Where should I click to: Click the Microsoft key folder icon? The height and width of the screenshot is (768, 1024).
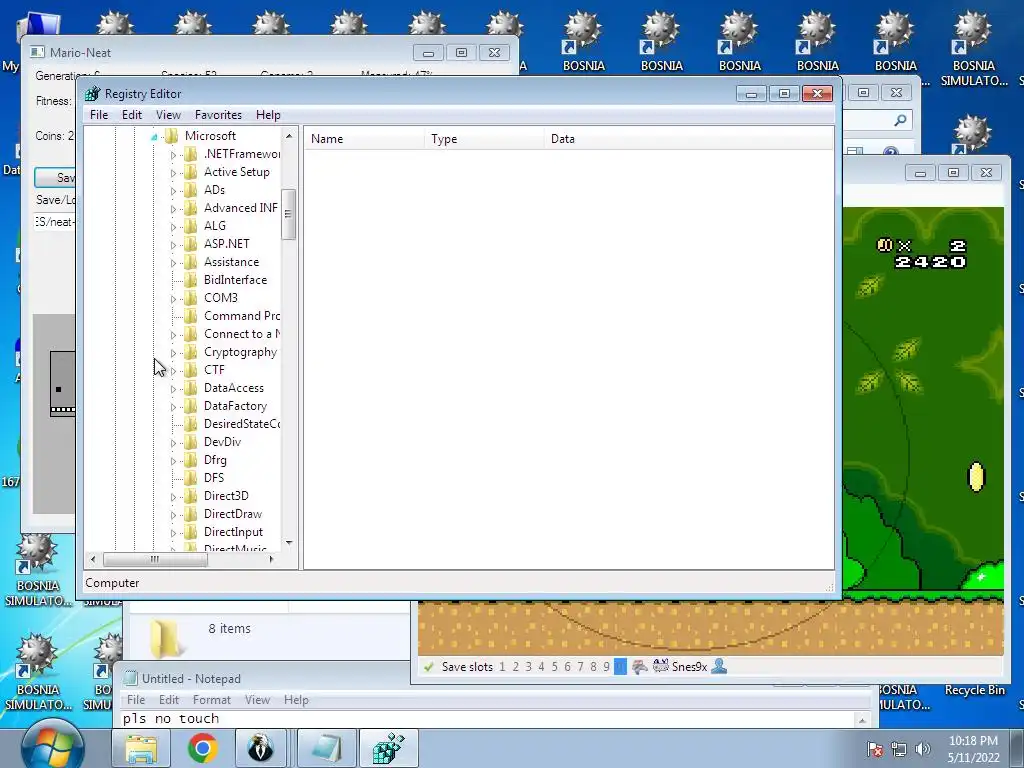click(x=172, y=136)
